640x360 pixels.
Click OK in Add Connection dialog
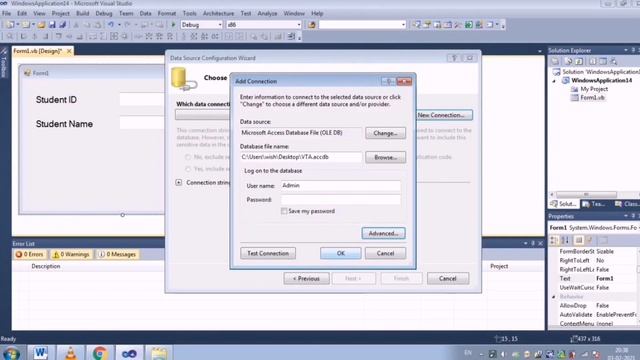coord(340,253)
